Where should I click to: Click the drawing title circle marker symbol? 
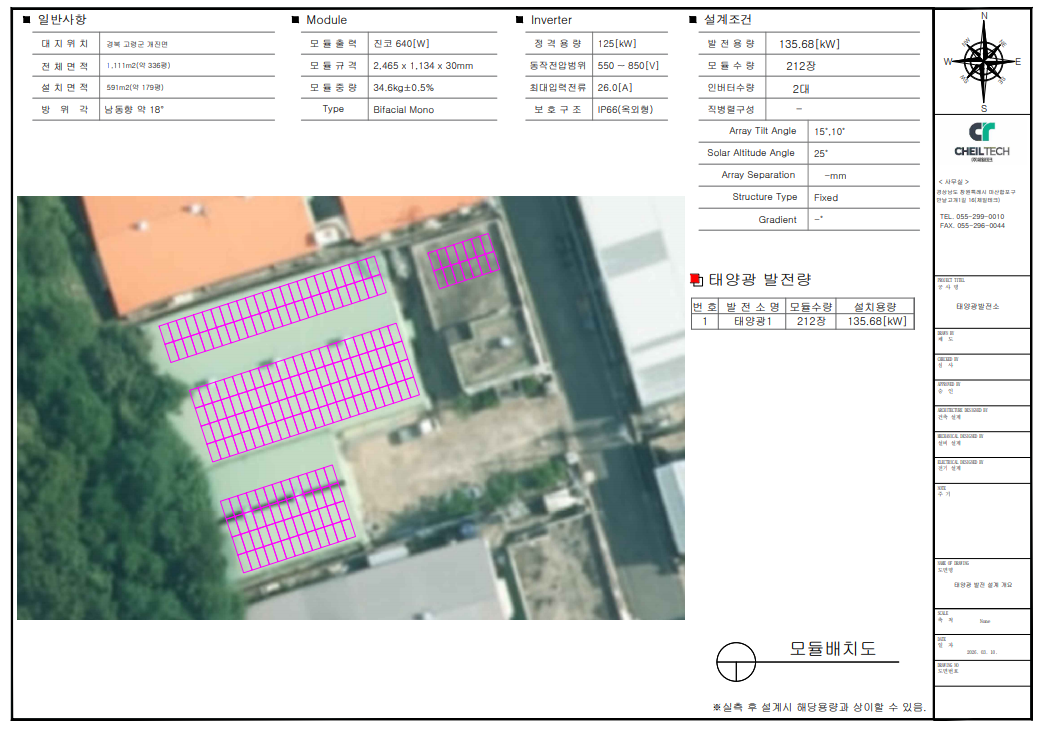pos(734,660)
